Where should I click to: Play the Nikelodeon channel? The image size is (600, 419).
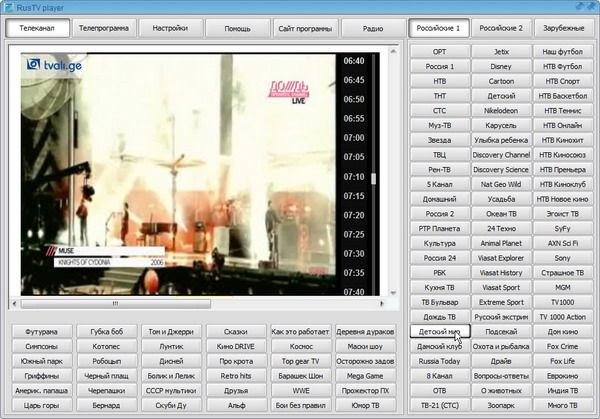(x=501, y=111)
